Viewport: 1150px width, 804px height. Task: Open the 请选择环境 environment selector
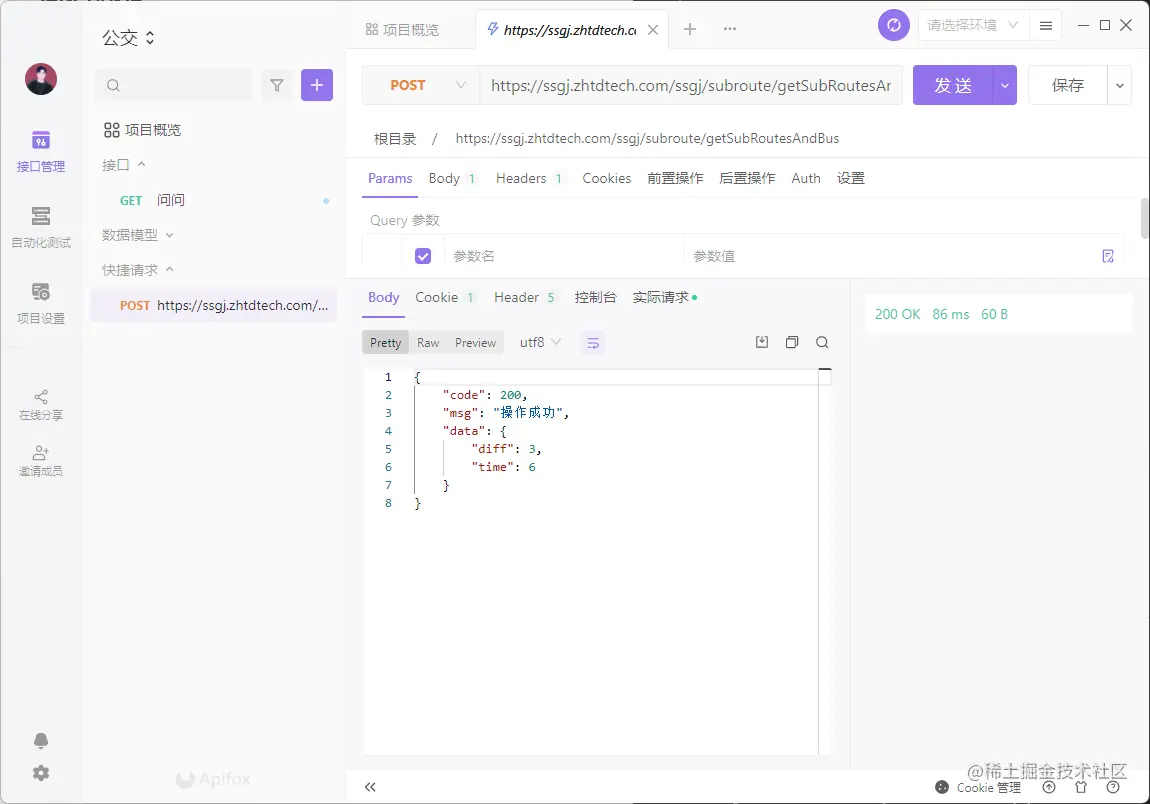click(x=973, y=26)
